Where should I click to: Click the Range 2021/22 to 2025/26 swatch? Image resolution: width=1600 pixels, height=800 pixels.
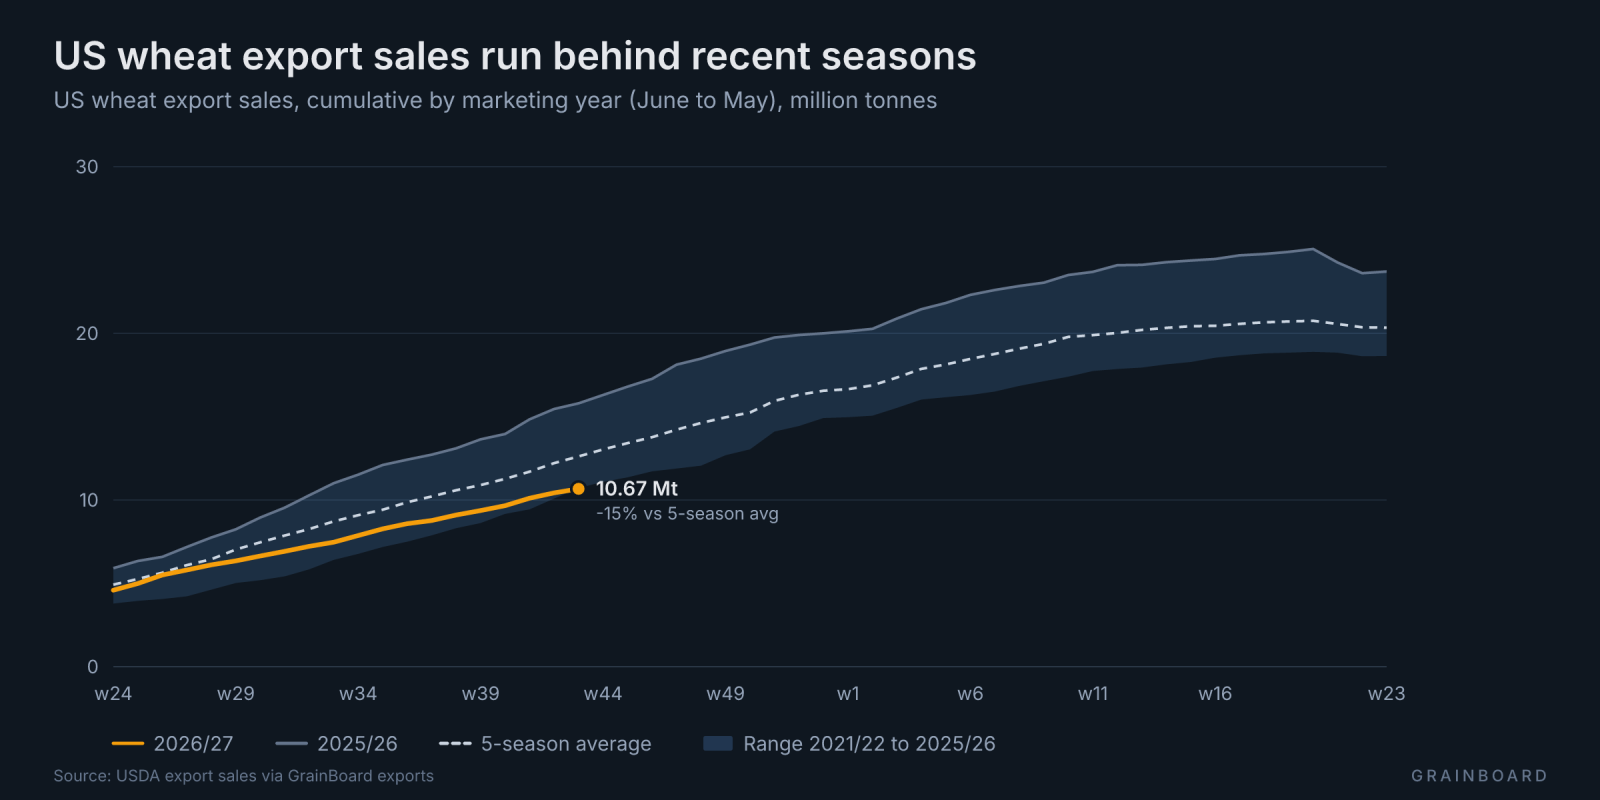coord(718,744)
